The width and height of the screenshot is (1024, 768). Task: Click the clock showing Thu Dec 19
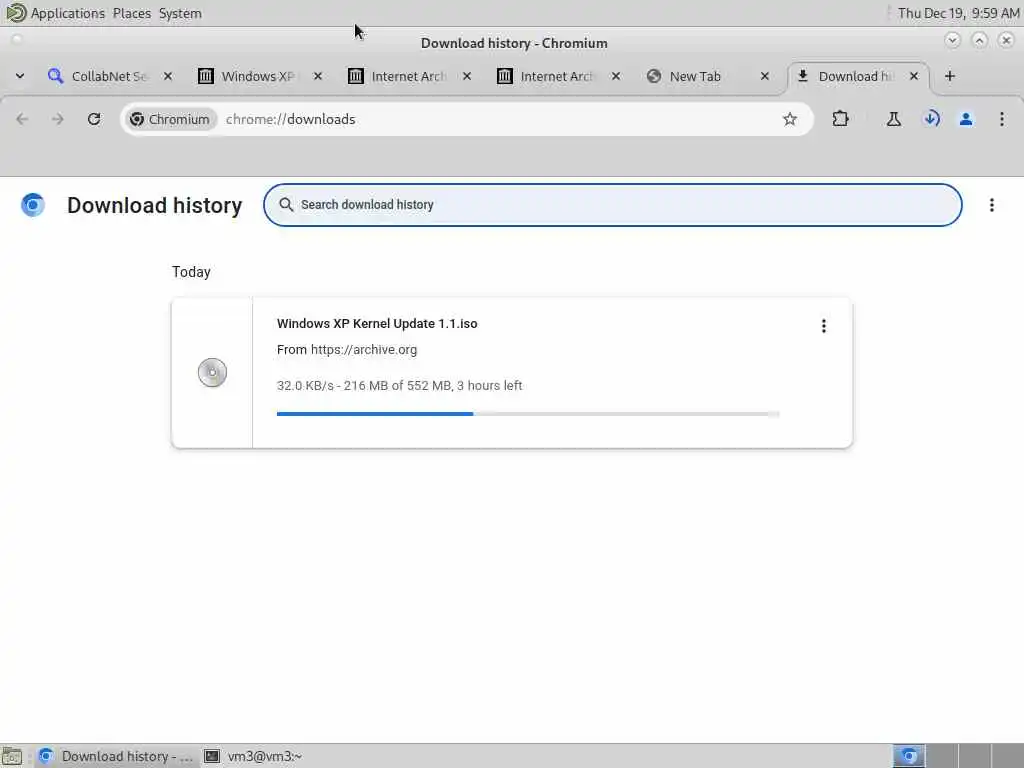(958, 13)
